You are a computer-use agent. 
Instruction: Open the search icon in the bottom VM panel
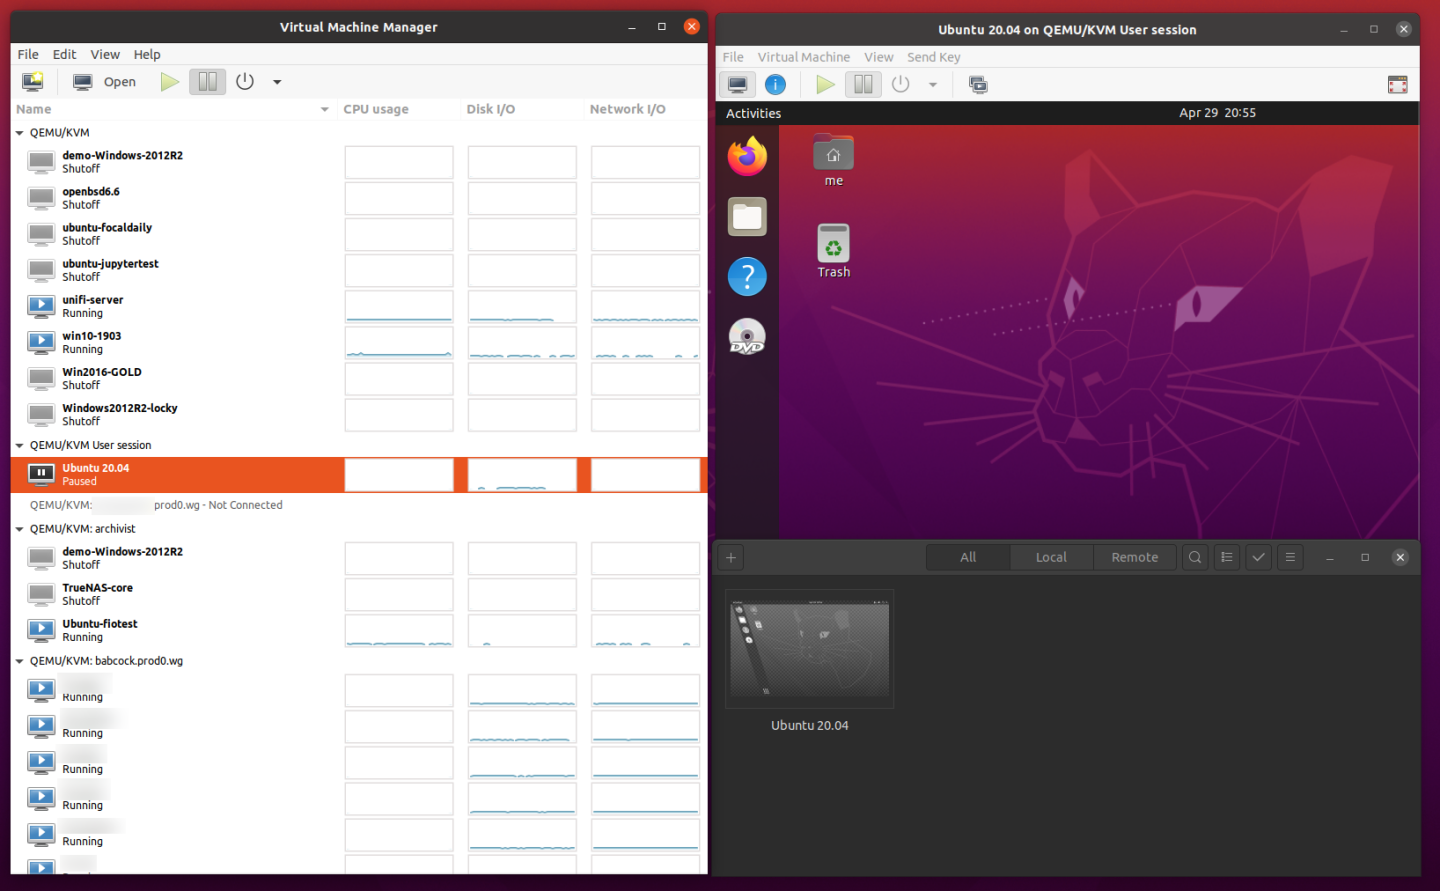click(1195, 557)
